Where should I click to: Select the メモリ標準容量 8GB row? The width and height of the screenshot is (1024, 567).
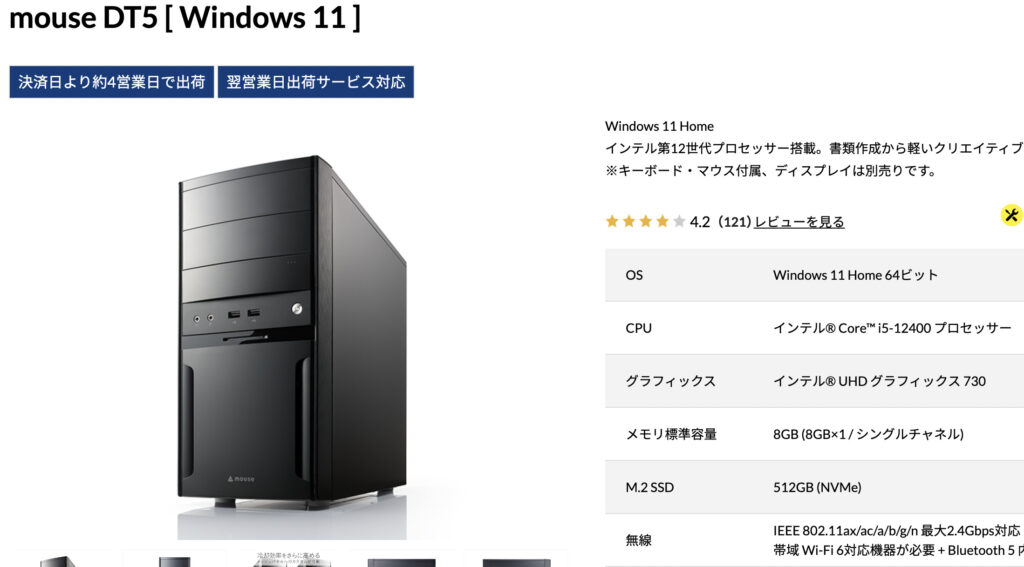814,434
